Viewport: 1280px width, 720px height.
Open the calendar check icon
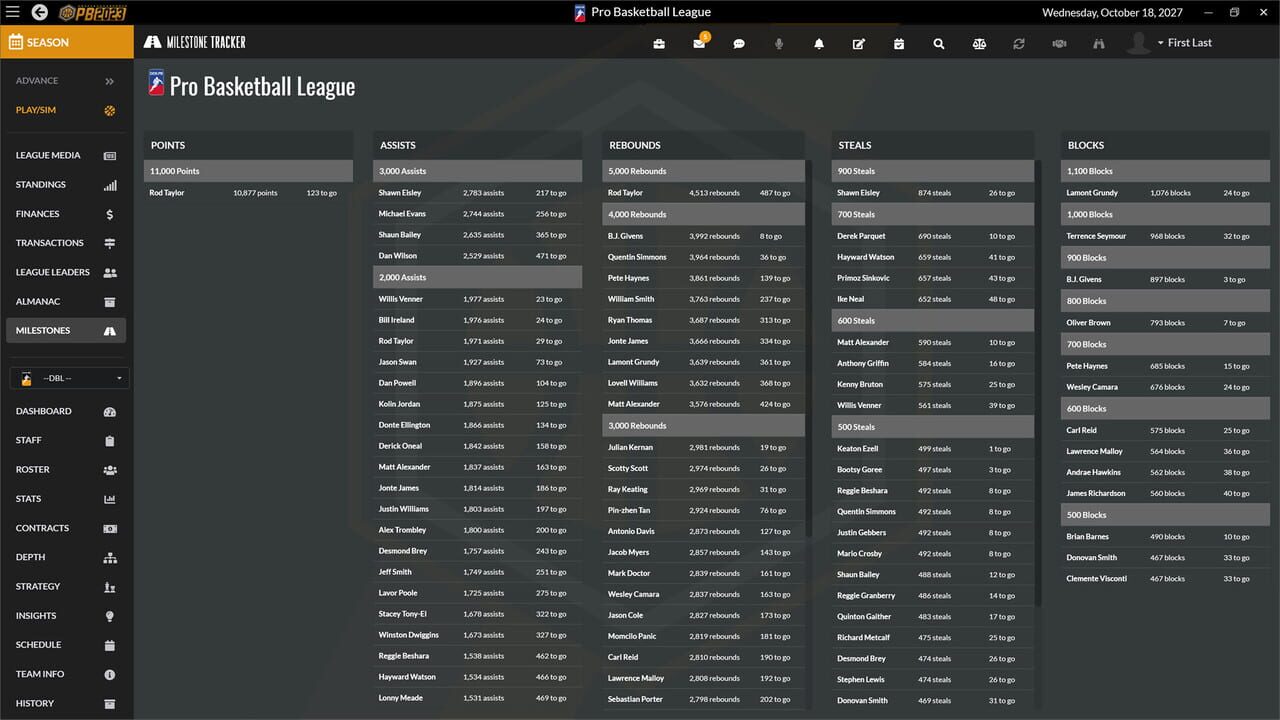pyautogui.click(x=899, y=43)
